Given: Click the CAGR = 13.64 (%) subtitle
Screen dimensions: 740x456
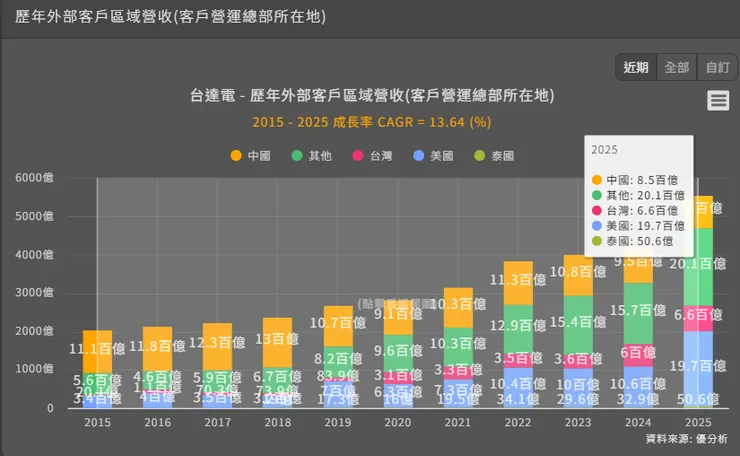Looking at the screenshot, I should click(x=372, y=122).
